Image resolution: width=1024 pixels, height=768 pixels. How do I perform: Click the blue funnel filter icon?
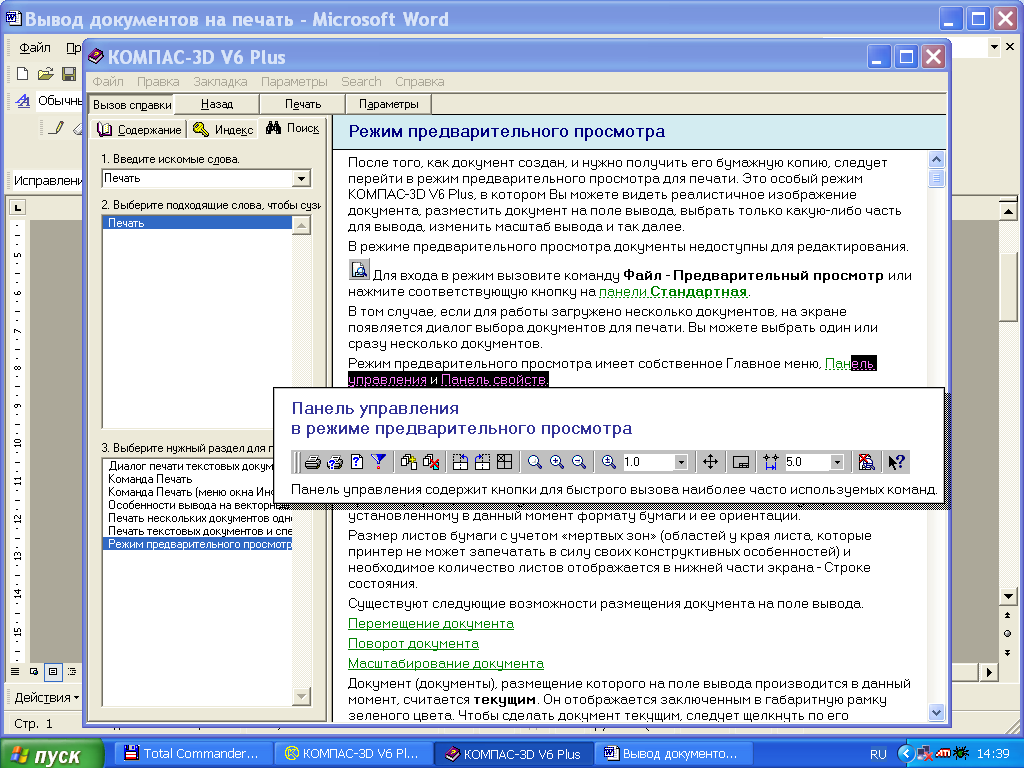[378, 462]
